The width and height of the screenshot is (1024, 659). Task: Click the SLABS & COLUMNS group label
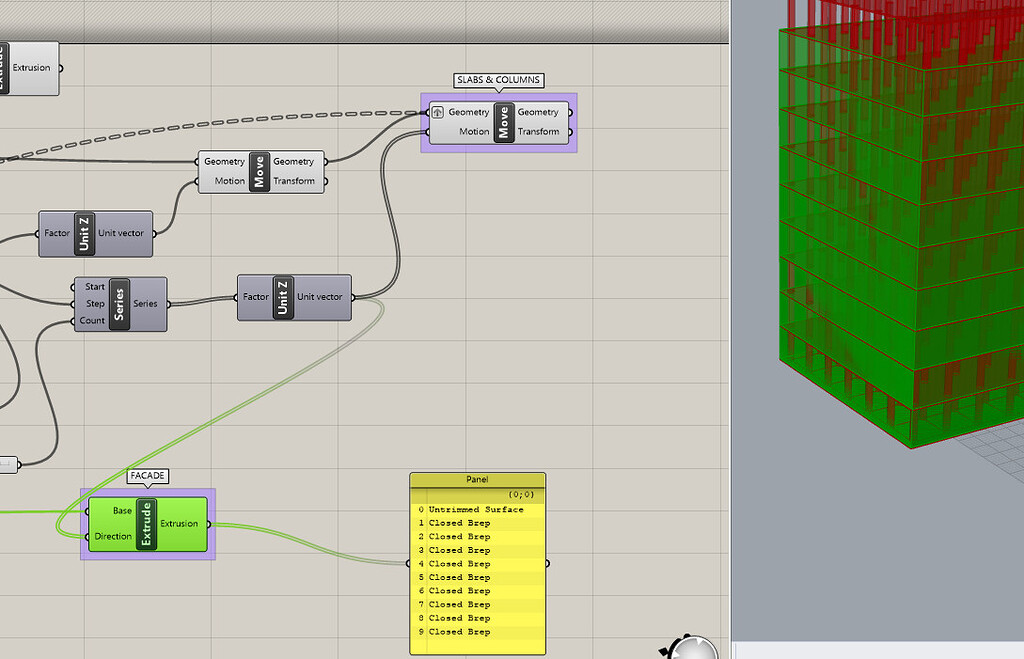pos(498,80)
